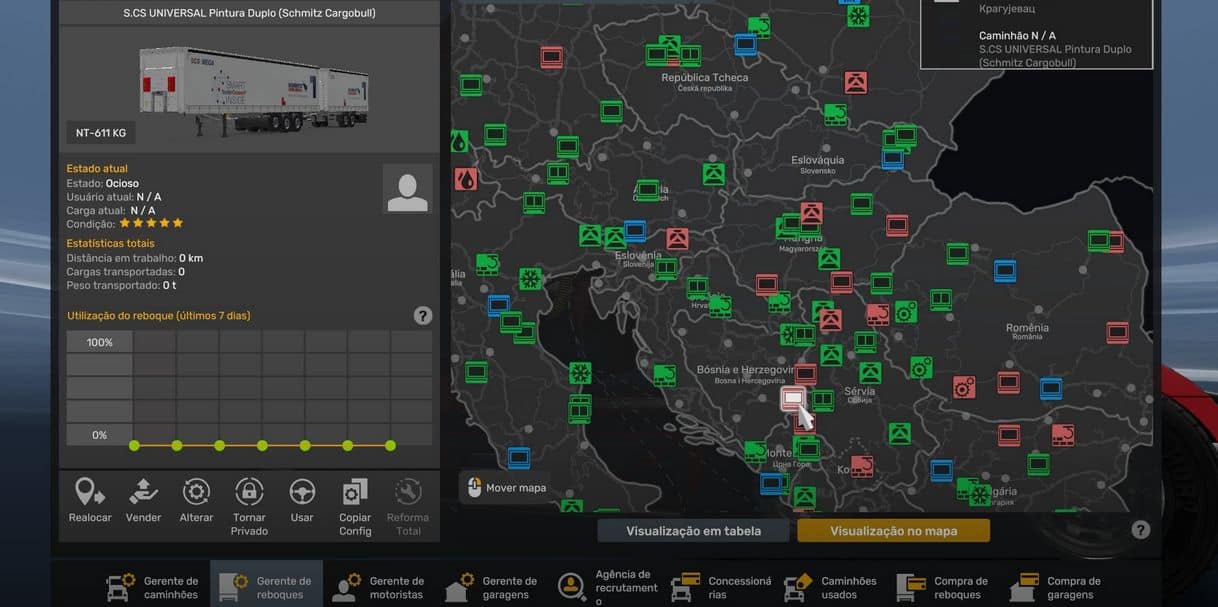Select the Visualização no mapa view

[893, 531]
